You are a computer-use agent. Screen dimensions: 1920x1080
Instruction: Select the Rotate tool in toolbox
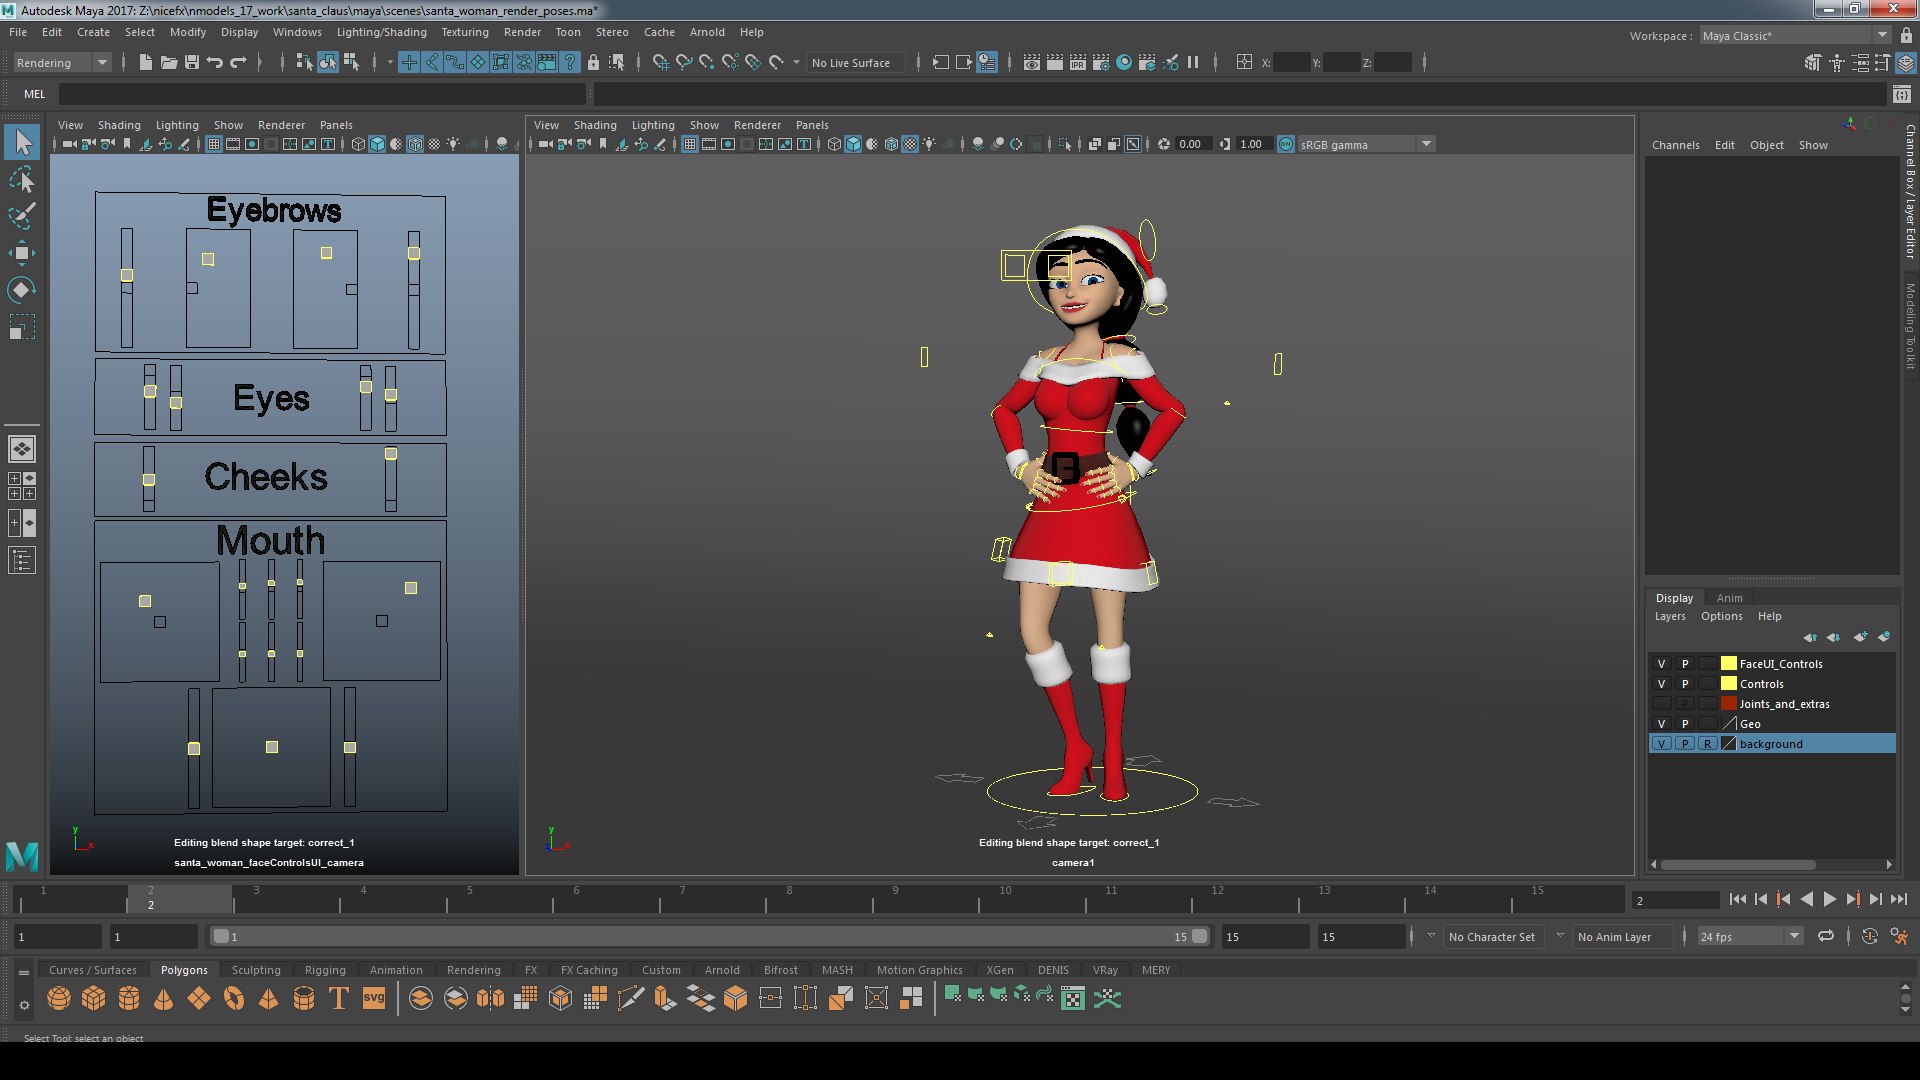click(x=22, y=290)
